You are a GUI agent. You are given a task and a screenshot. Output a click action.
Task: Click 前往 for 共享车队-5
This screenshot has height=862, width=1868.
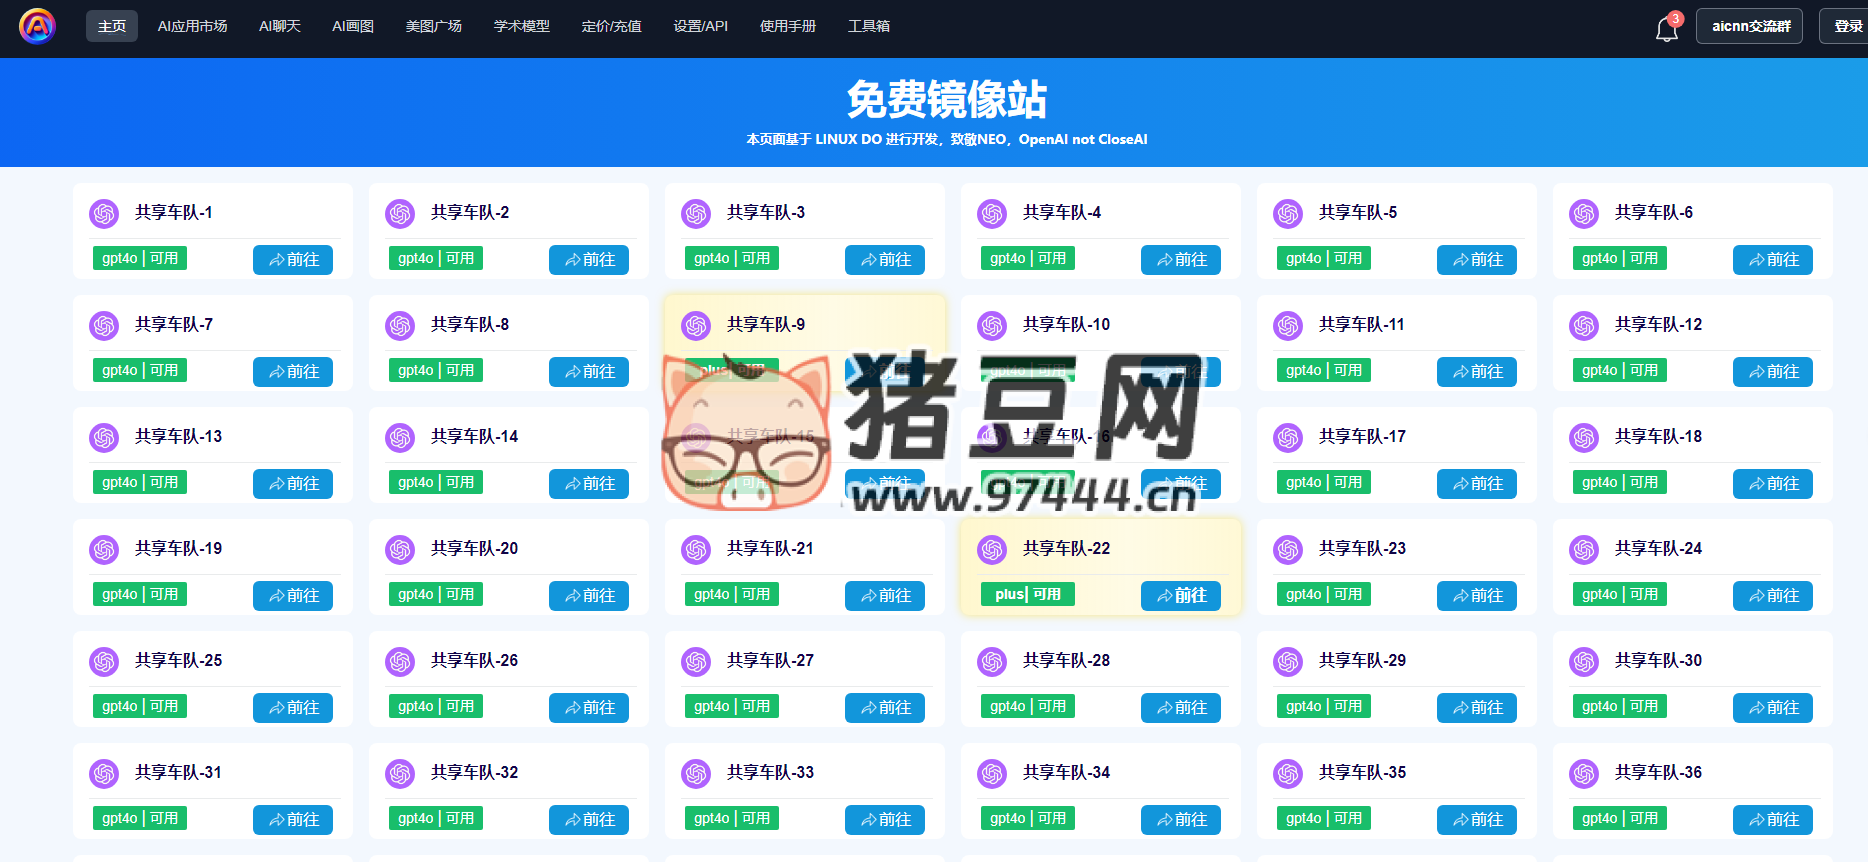tap(1477, 260)
